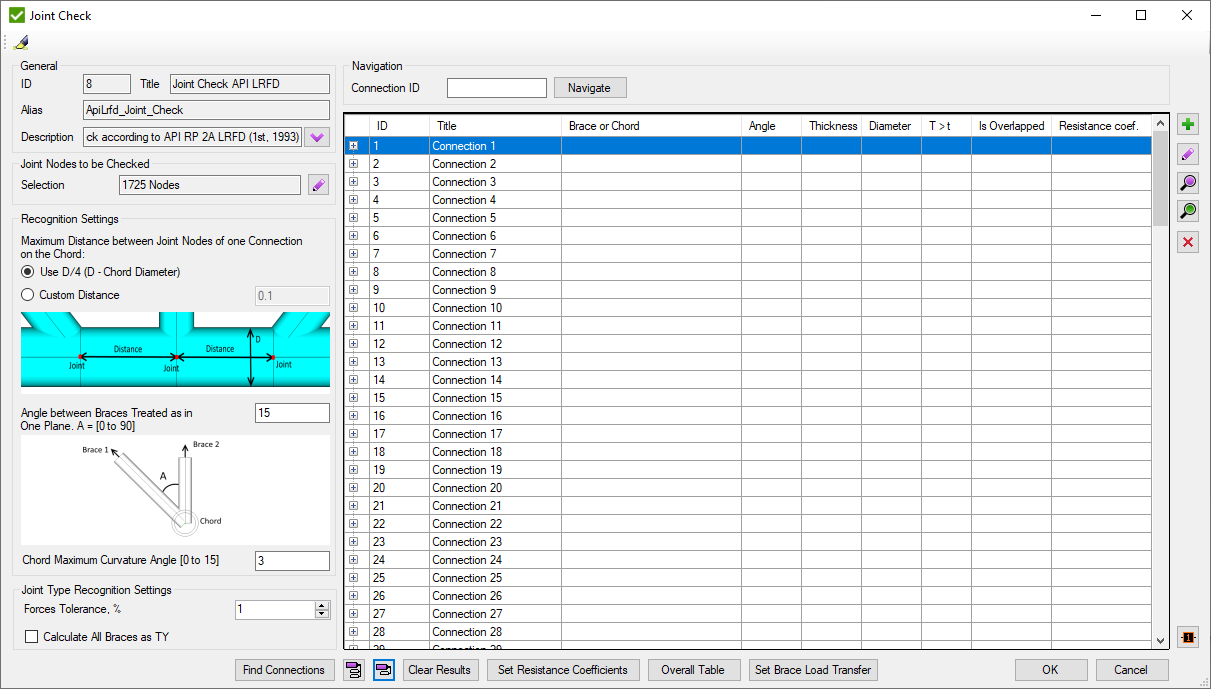Viewport: 1211px width, 689px height.
Task: Click the red X delete connection icon
Action: (x=1188, y=242)
